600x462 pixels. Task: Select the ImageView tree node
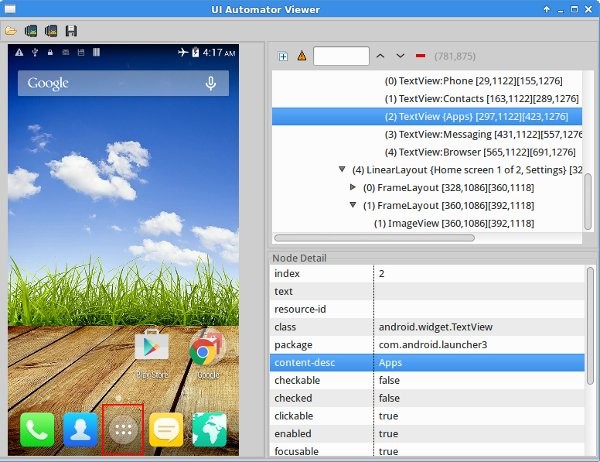tap(454, 223)
